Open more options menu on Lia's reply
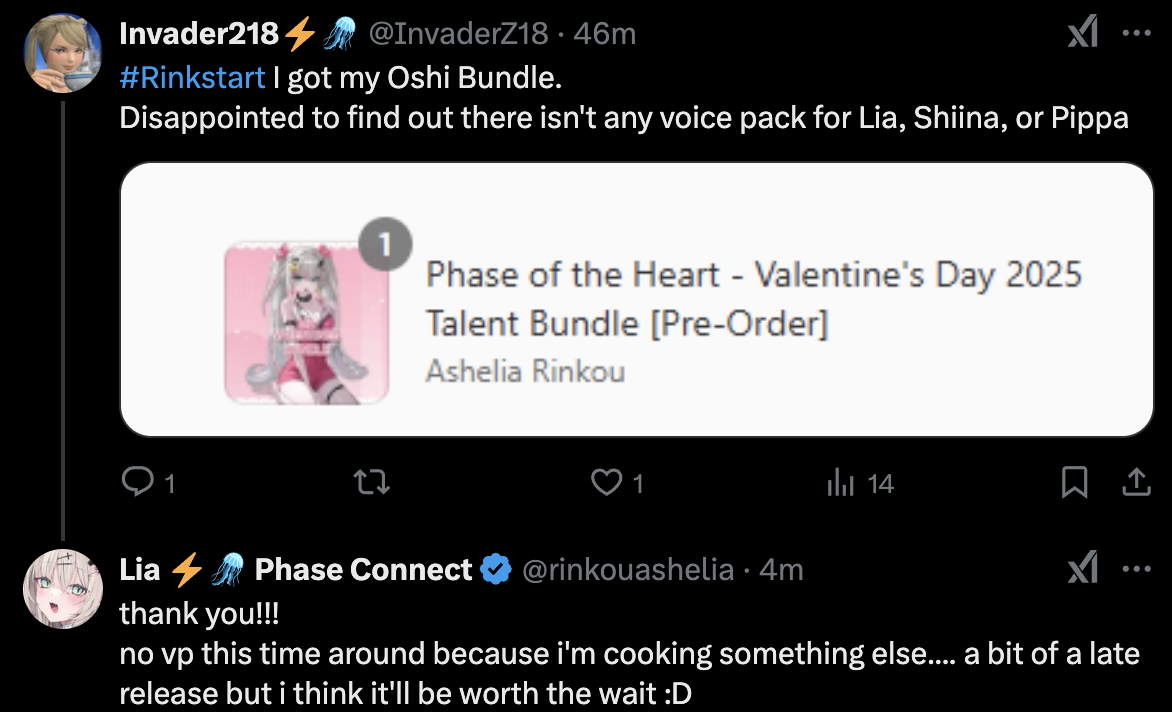 [x=1137, y=570]
